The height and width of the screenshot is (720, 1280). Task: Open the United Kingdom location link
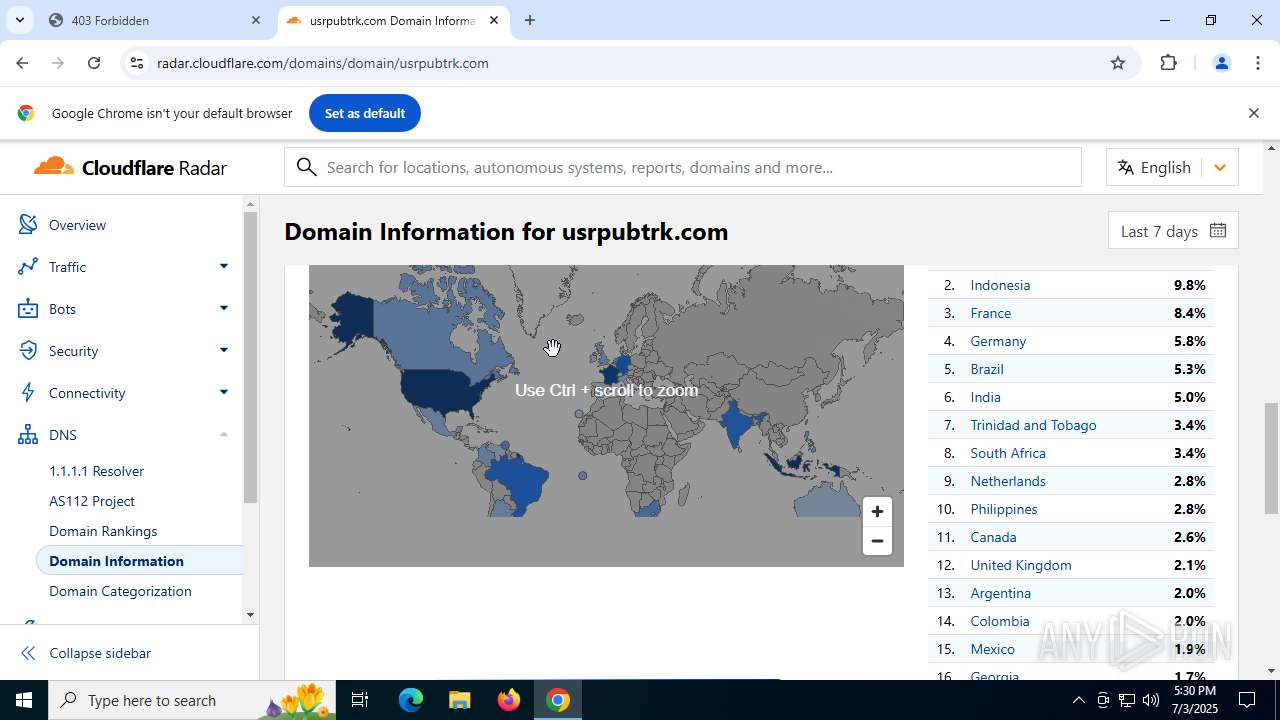coord(1021,565)
